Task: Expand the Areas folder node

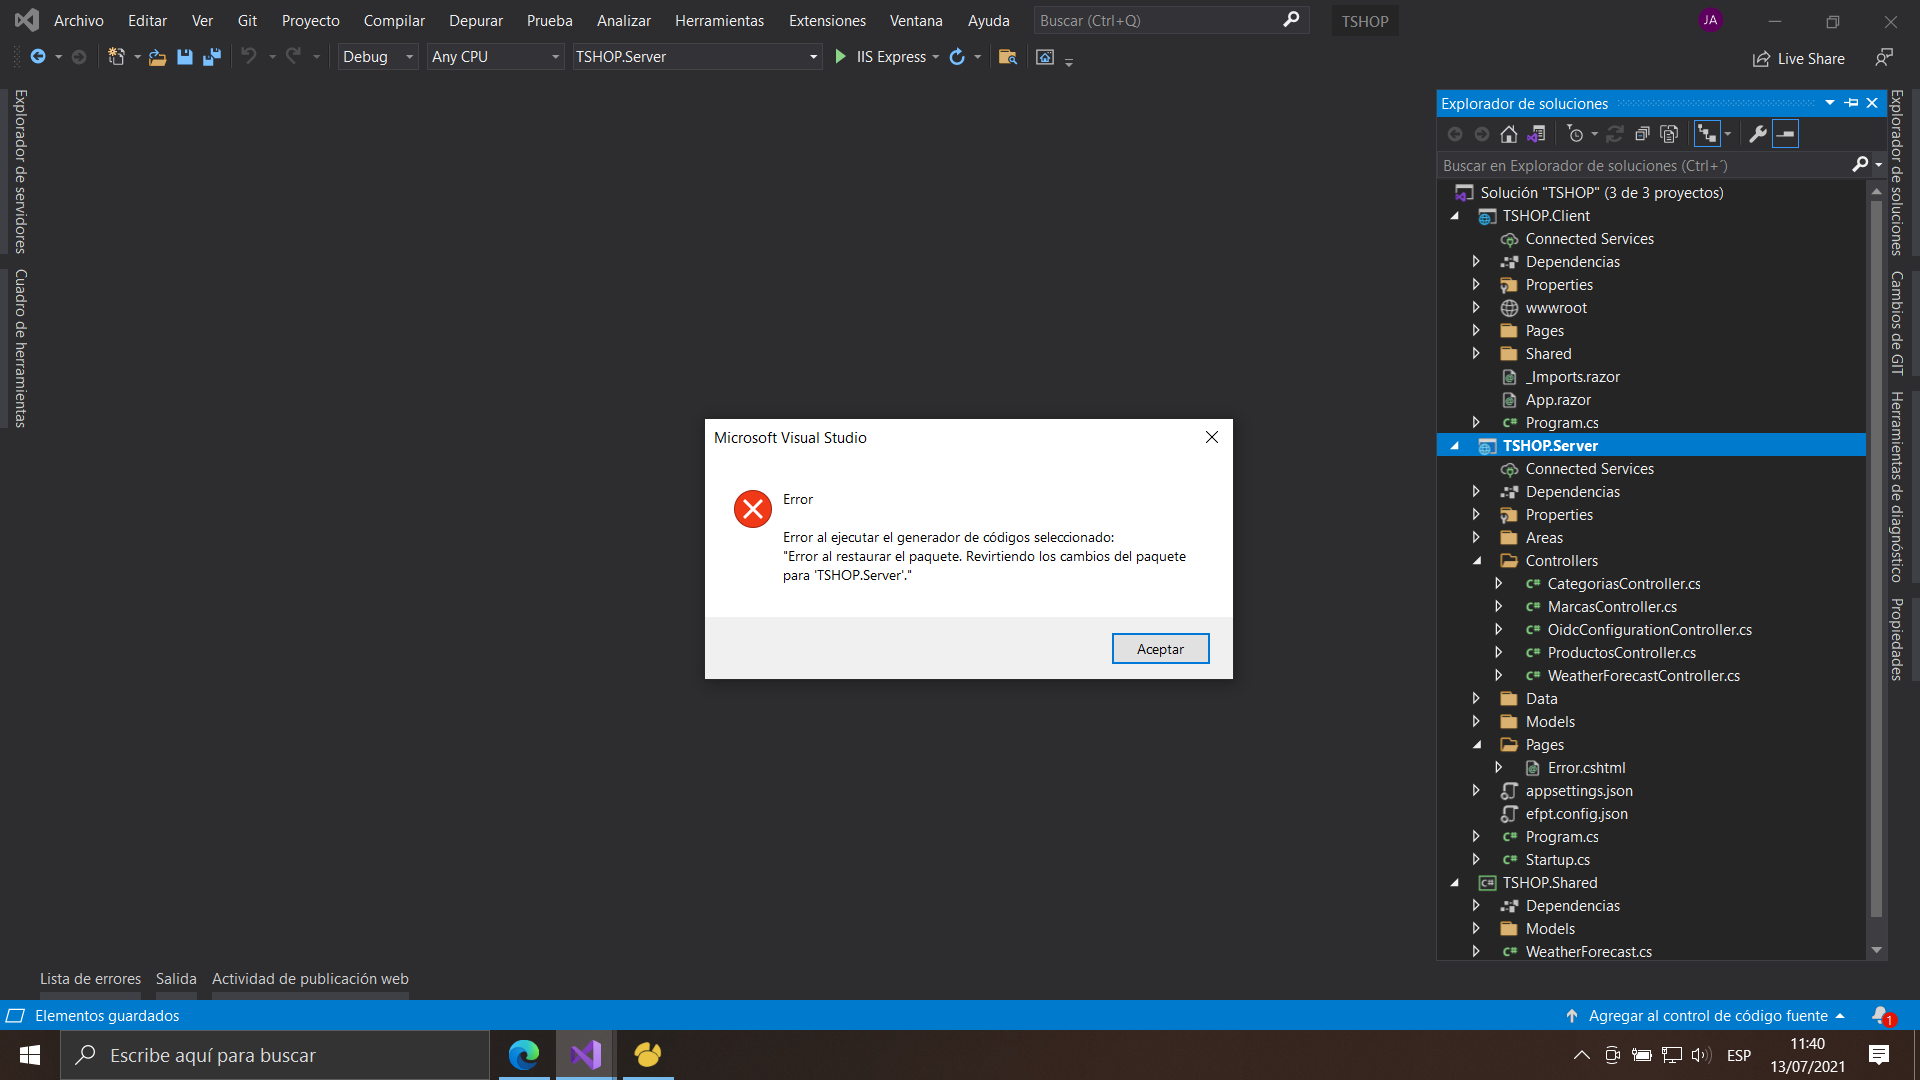Action: click(1476, 537)
